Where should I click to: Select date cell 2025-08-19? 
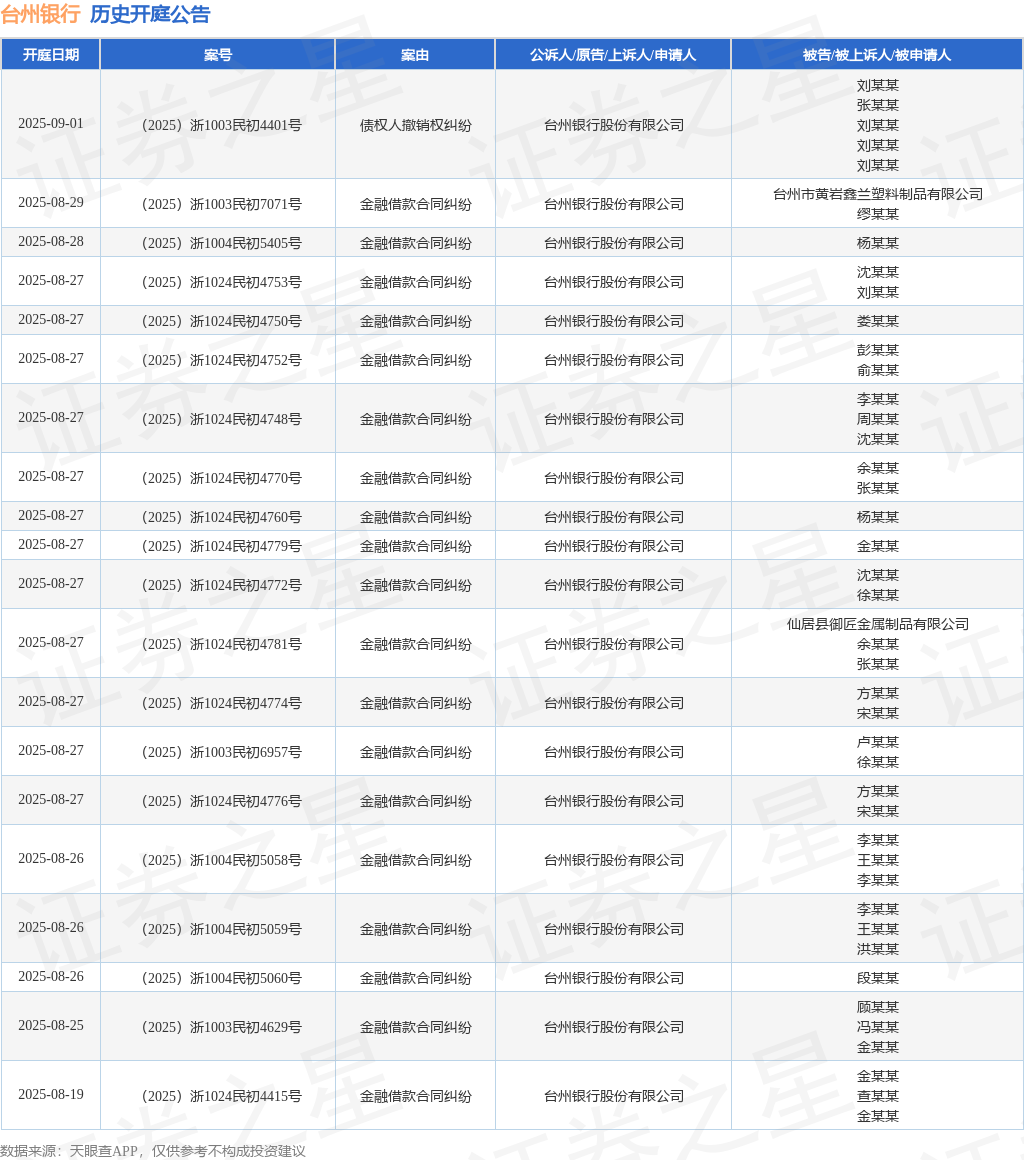50,1095
